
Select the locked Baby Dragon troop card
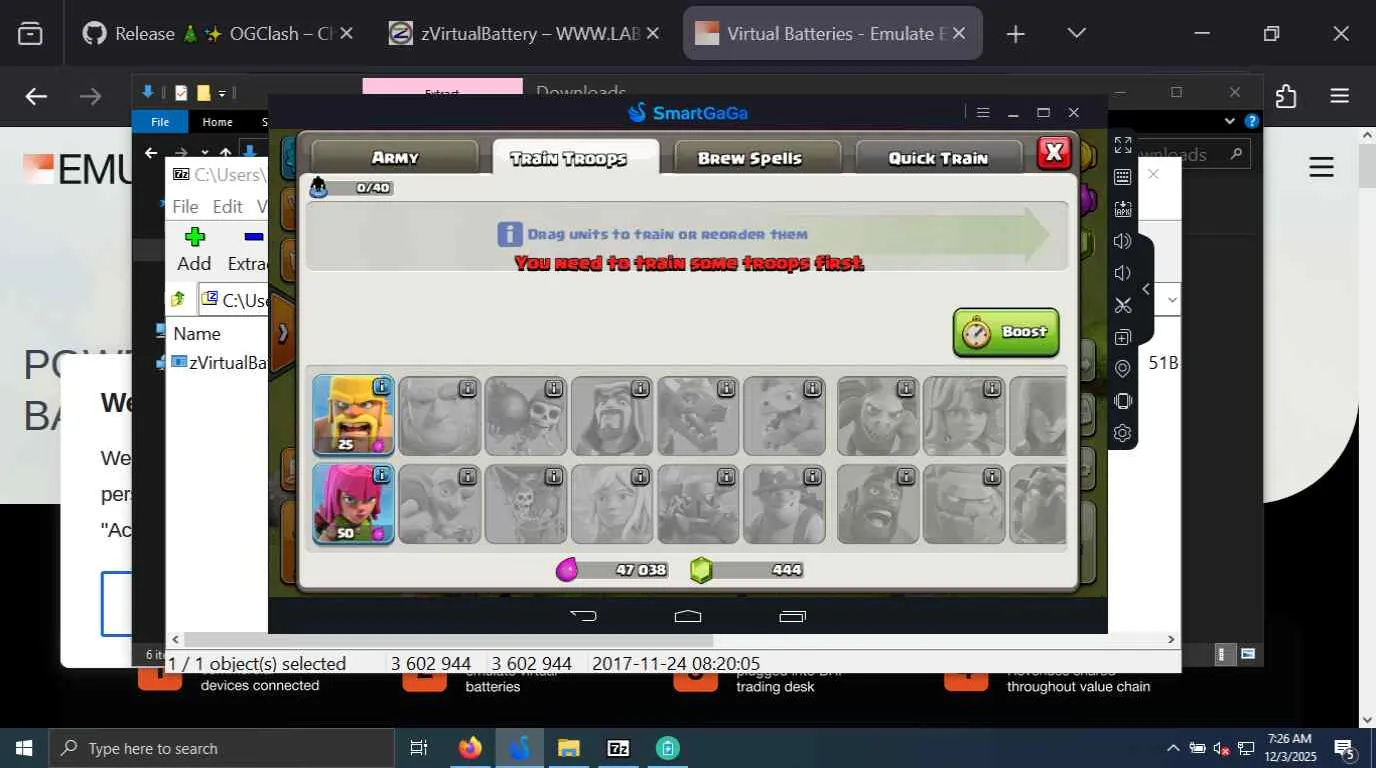click(785, 415)
